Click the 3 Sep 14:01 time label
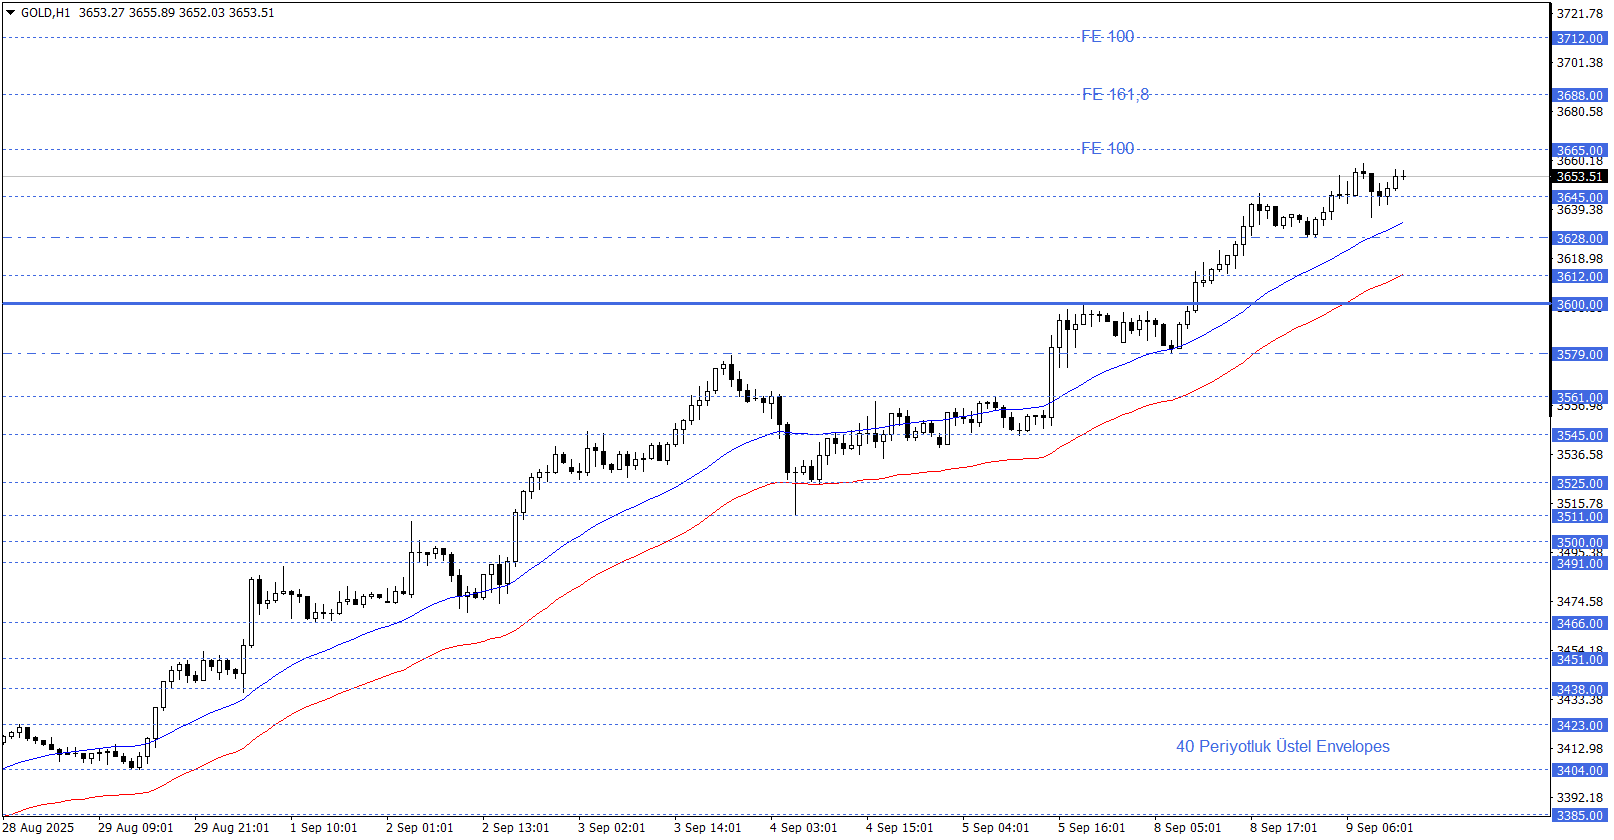This screenshot has height=840, width=1614. coord(707,827)
